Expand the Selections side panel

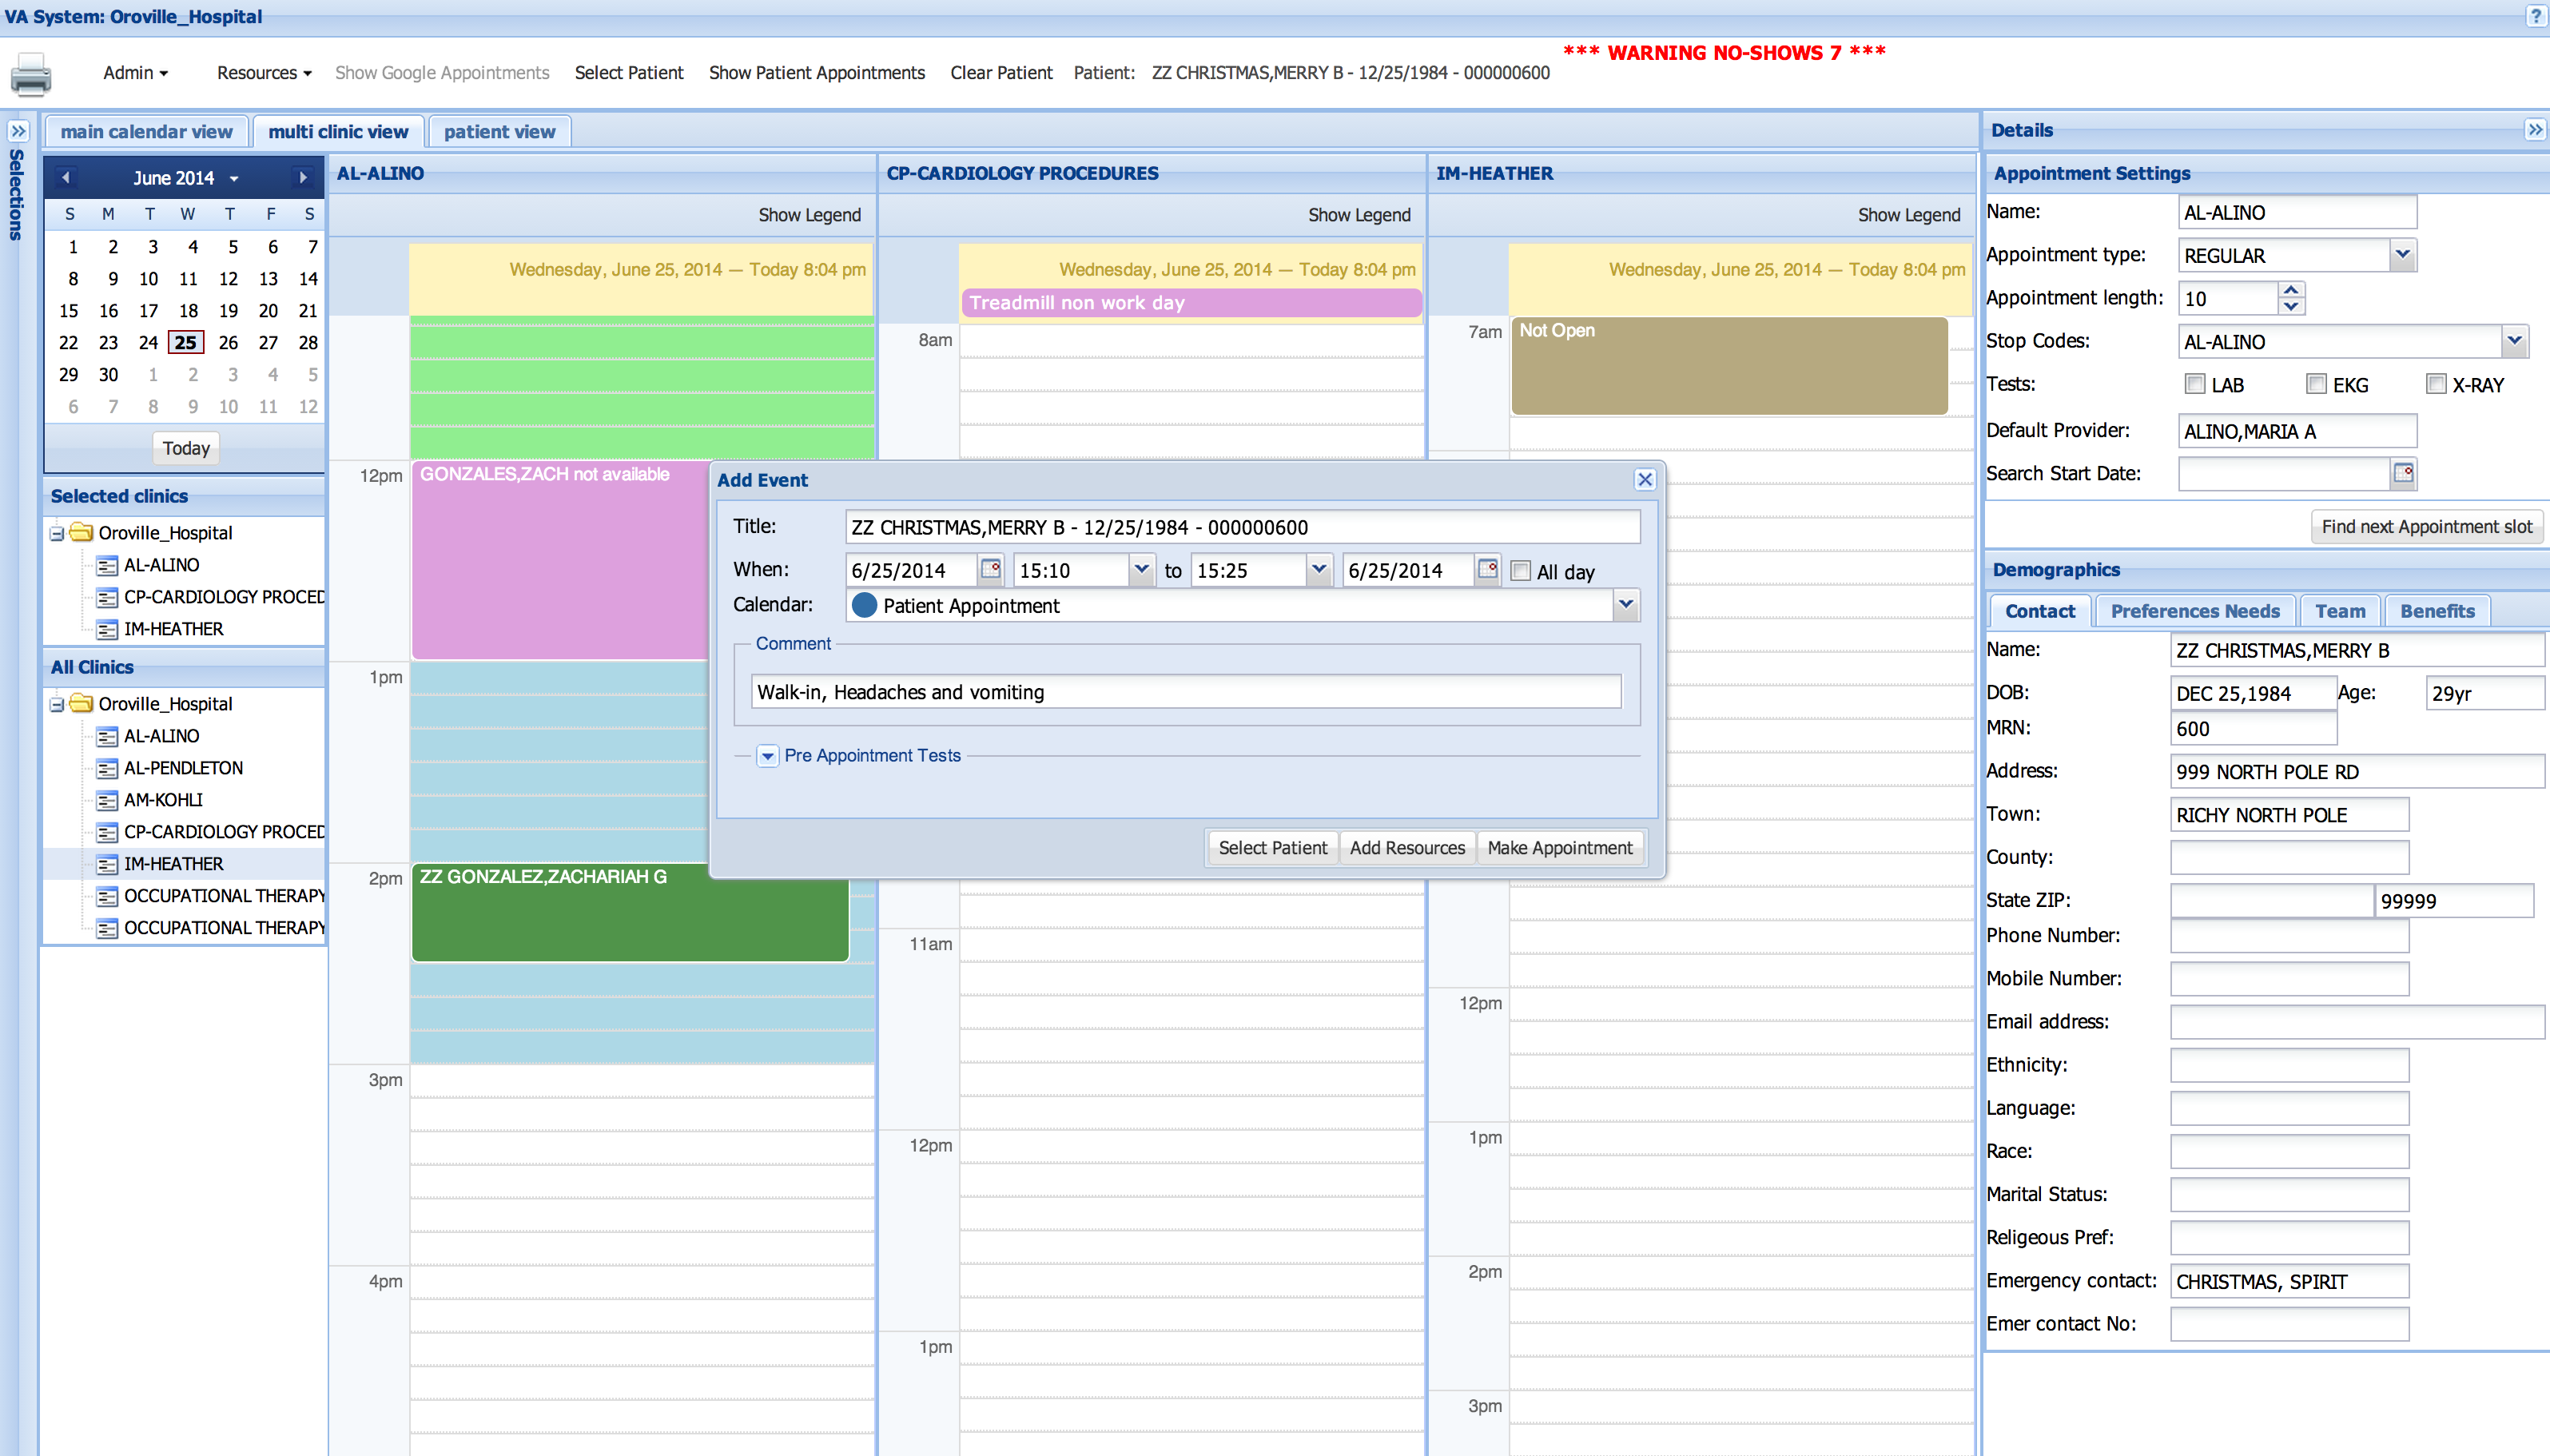[x=18, y=131]
